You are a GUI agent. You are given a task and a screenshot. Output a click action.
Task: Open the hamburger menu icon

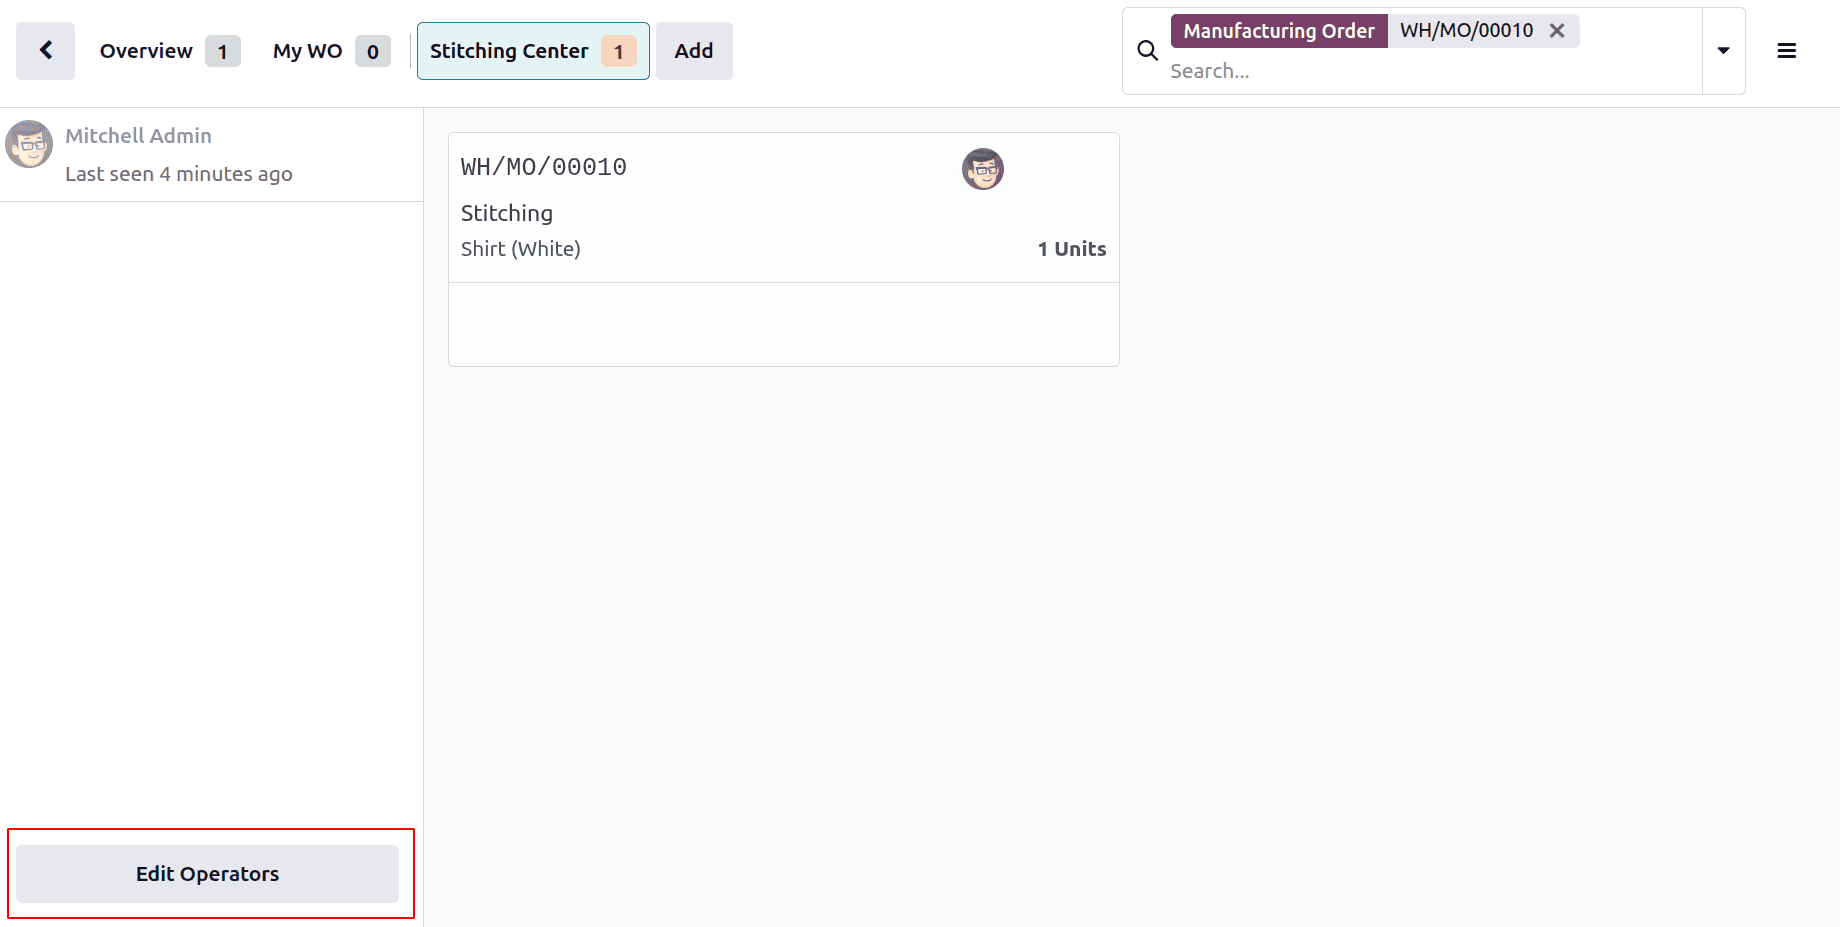point(1787,51)
